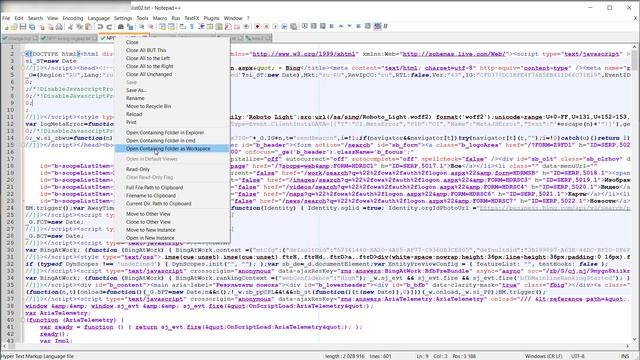This screenshot has height=360, width=640.
Task: Click Run Macro Multiple Times icon
Action: click(x=284, y=27)
